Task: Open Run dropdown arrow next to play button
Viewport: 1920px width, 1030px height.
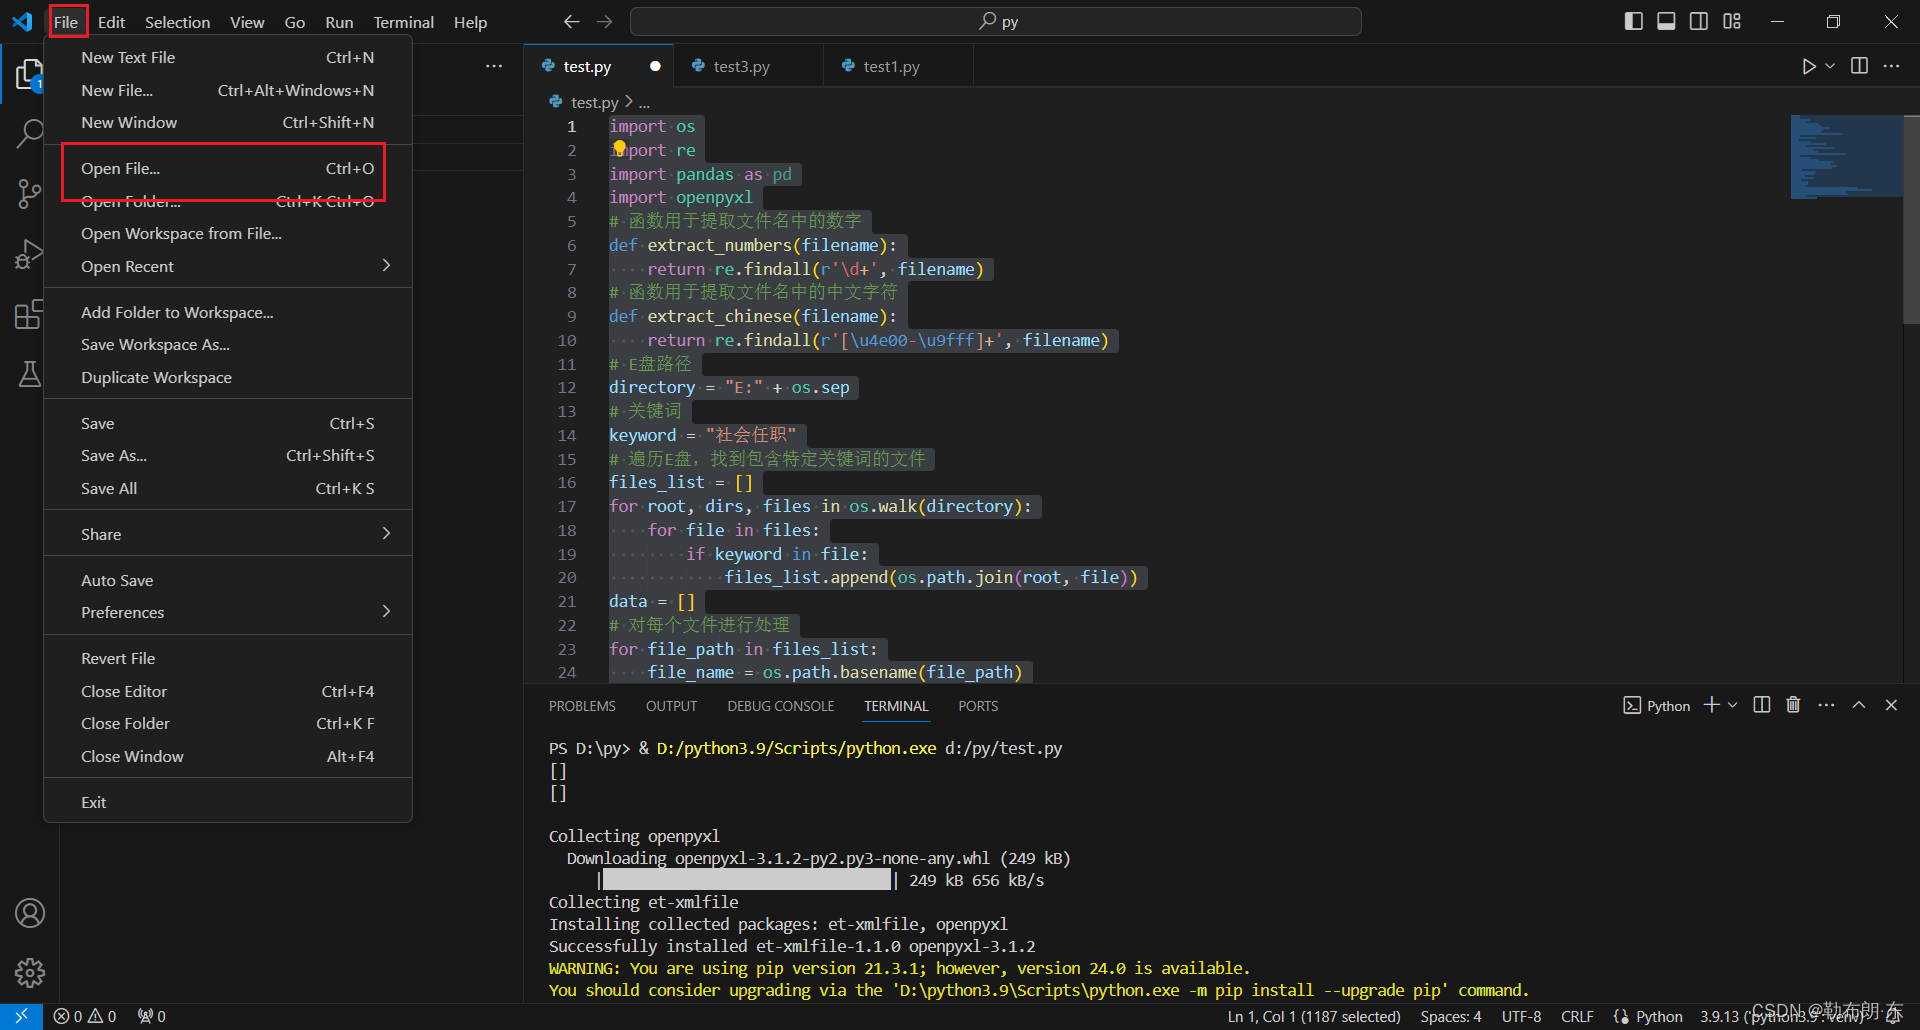Action: 1830,66
